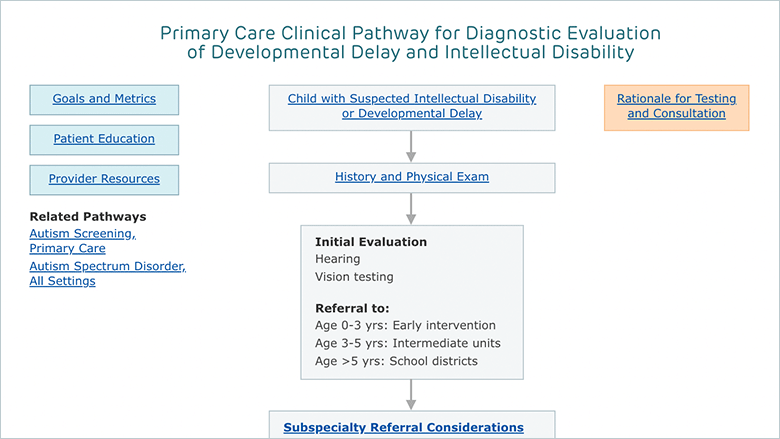Click the arrow pointing to Subspecialty Referral Considerations
Viewport: 780px width, 439px height.
tap(411, 395)
